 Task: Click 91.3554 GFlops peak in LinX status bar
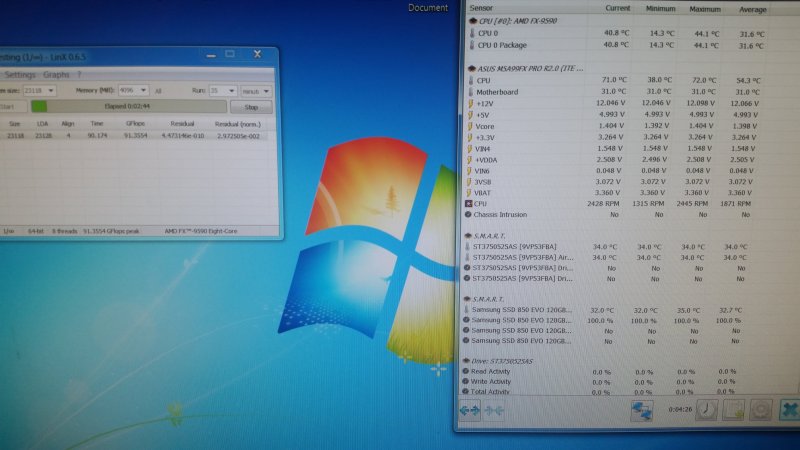point(111,231)
